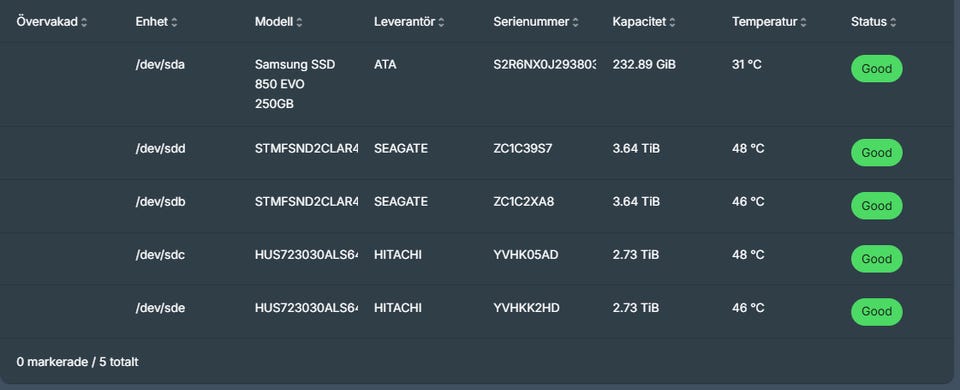
Task: Click serial number ZC1C39S7
Action: [523, 149]
